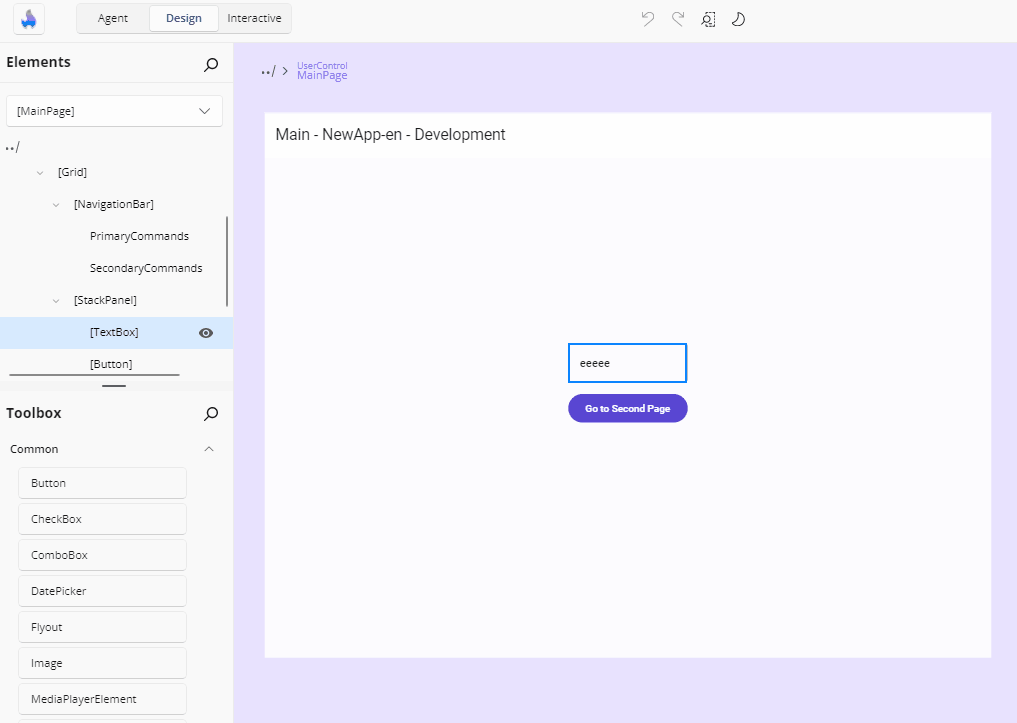Click the flame app logo

29,19
